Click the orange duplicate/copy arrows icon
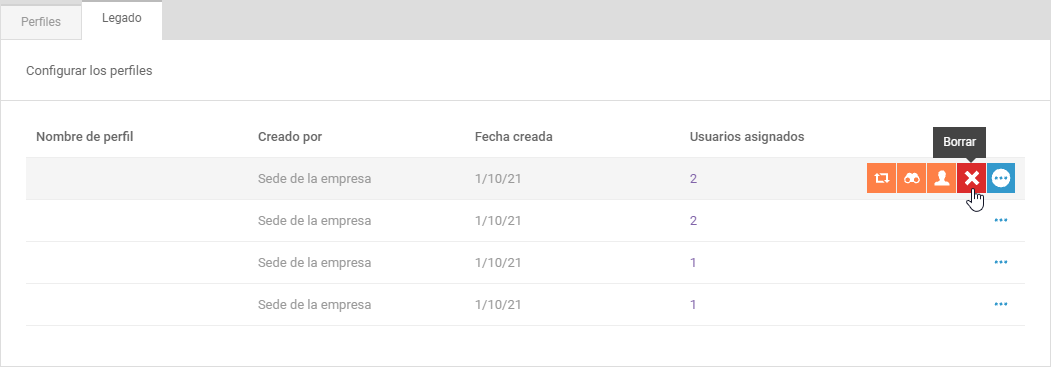Viewport: 1051px width, 367px height. [x=881, y=178]
